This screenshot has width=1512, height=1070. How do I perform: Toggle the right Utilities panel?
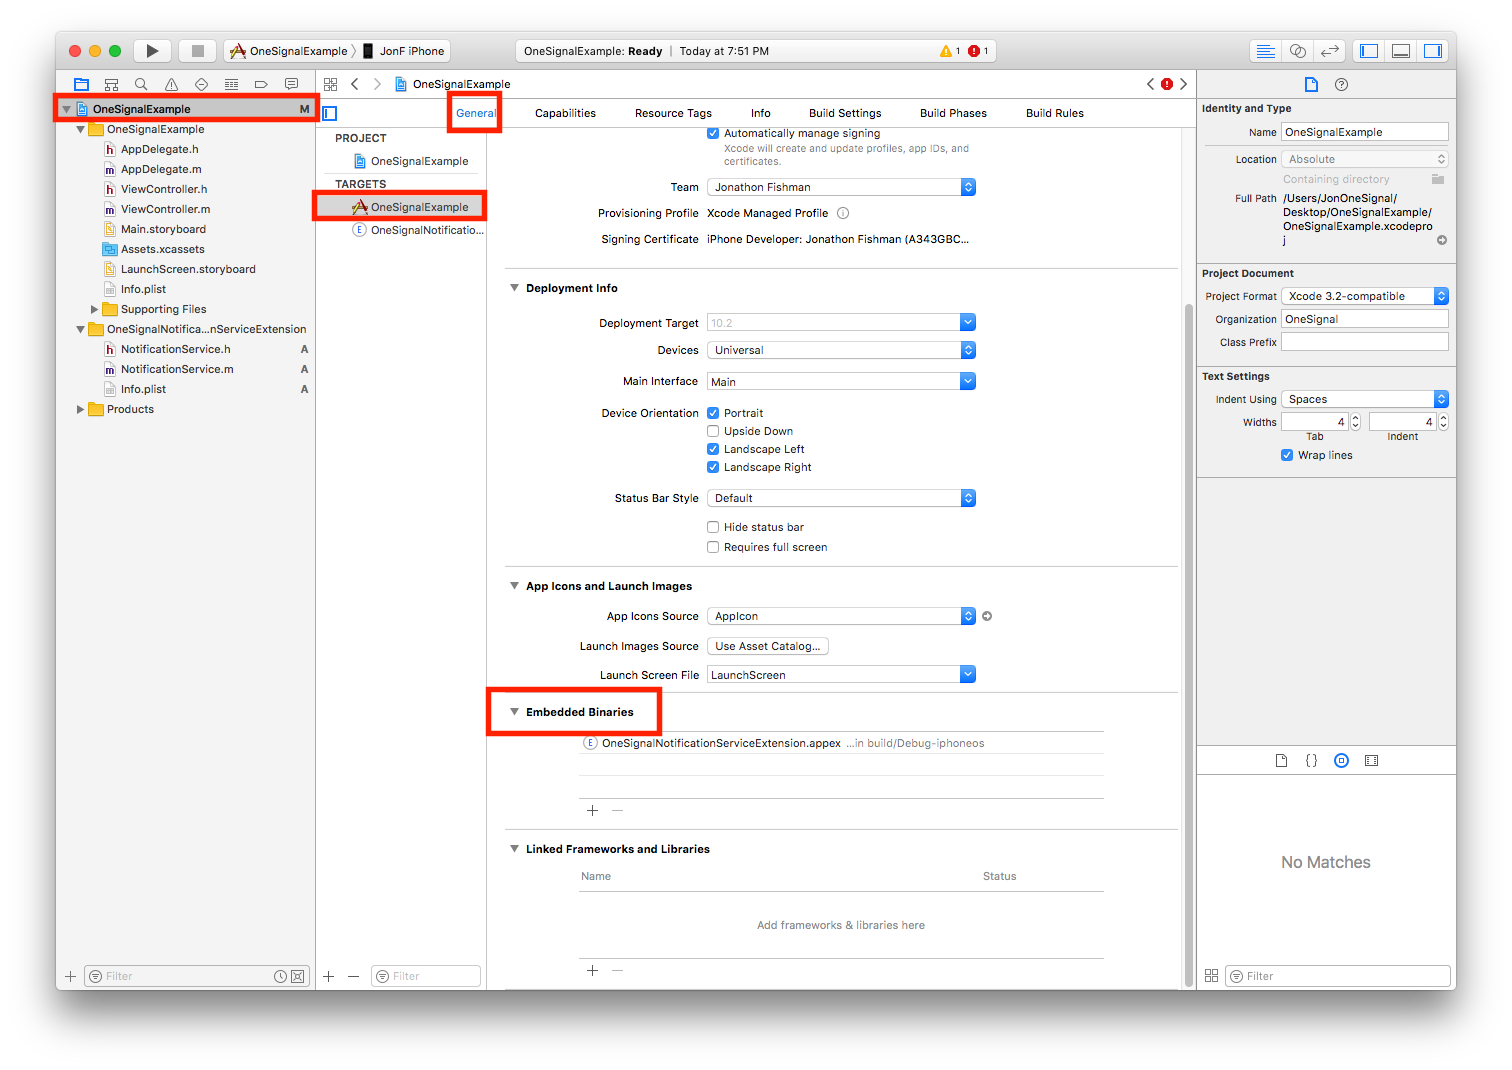point(1433,51)
